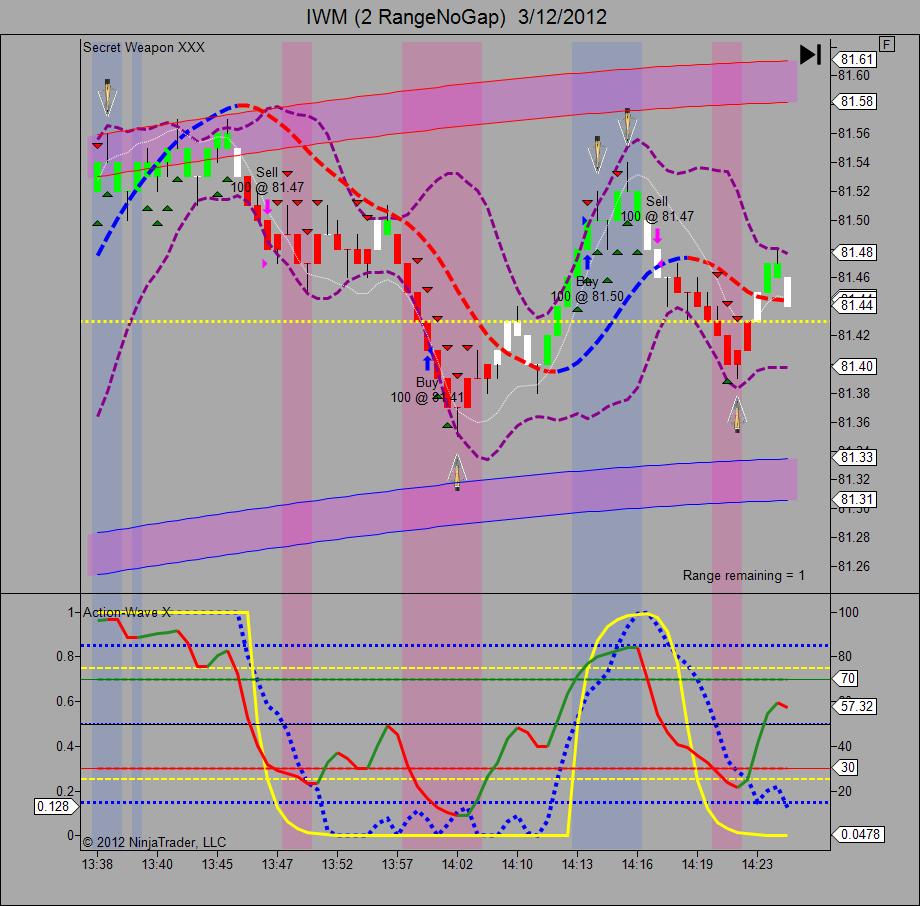
Task: Click the 14:23 time axis label
Action: tap(757, 864)
